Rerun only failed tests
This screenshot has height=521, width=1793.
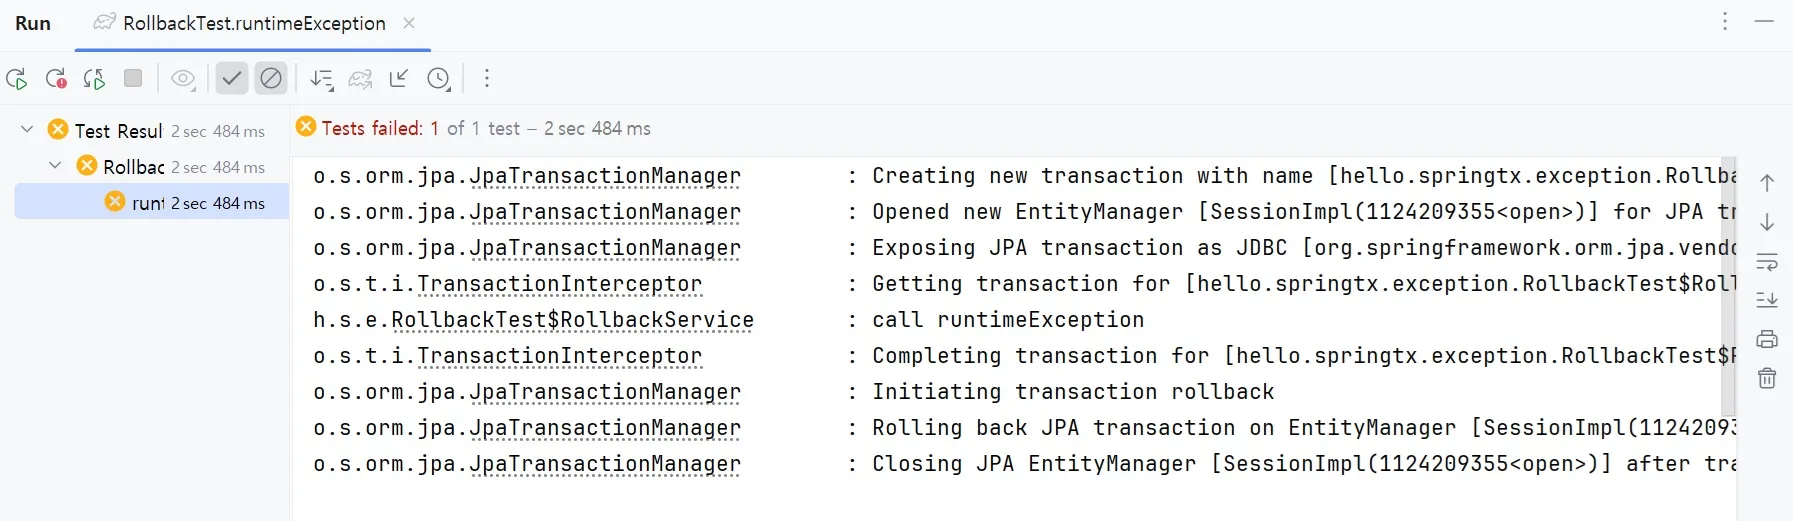[56, 79]
